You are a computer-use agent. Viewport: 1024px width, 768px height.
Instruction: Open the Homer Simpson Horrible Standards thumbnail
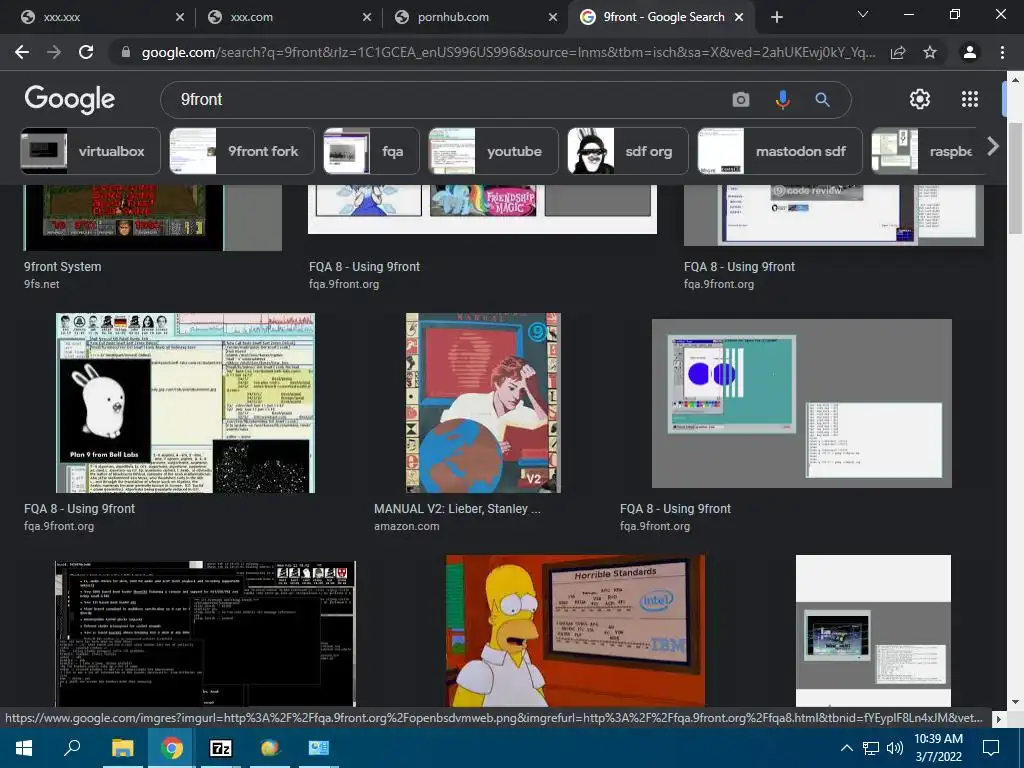pyautogui.click(x=575, y=631)
